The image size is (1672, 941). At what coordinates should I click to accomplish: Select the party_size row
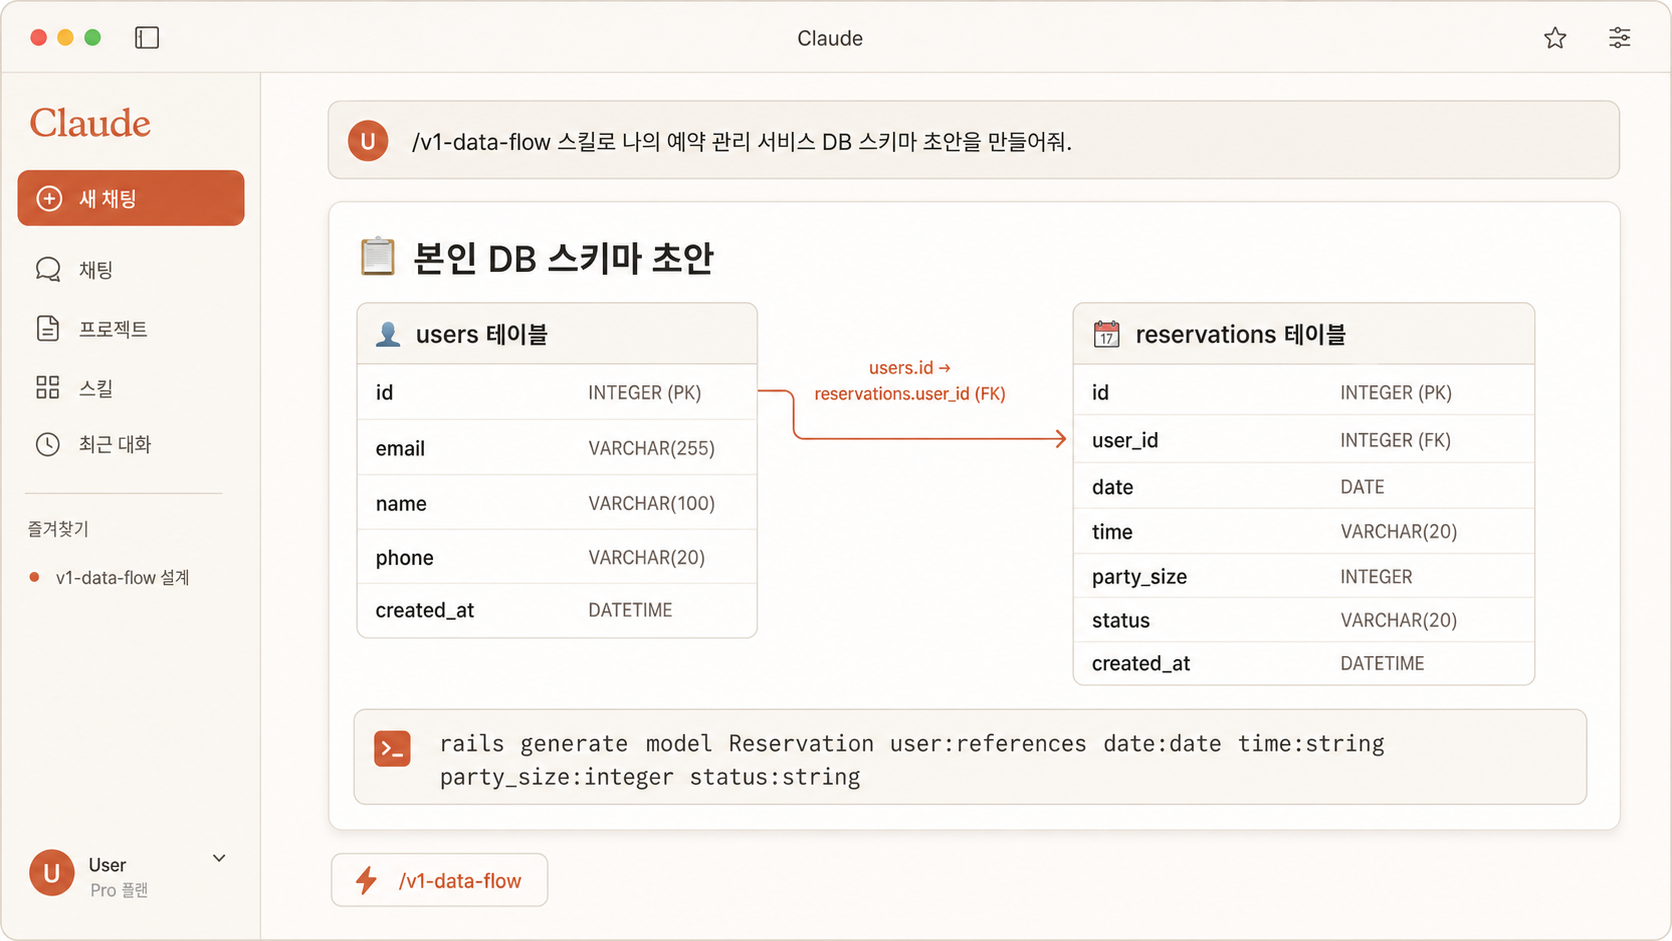pyautogui.click(x=1304, y=576)
